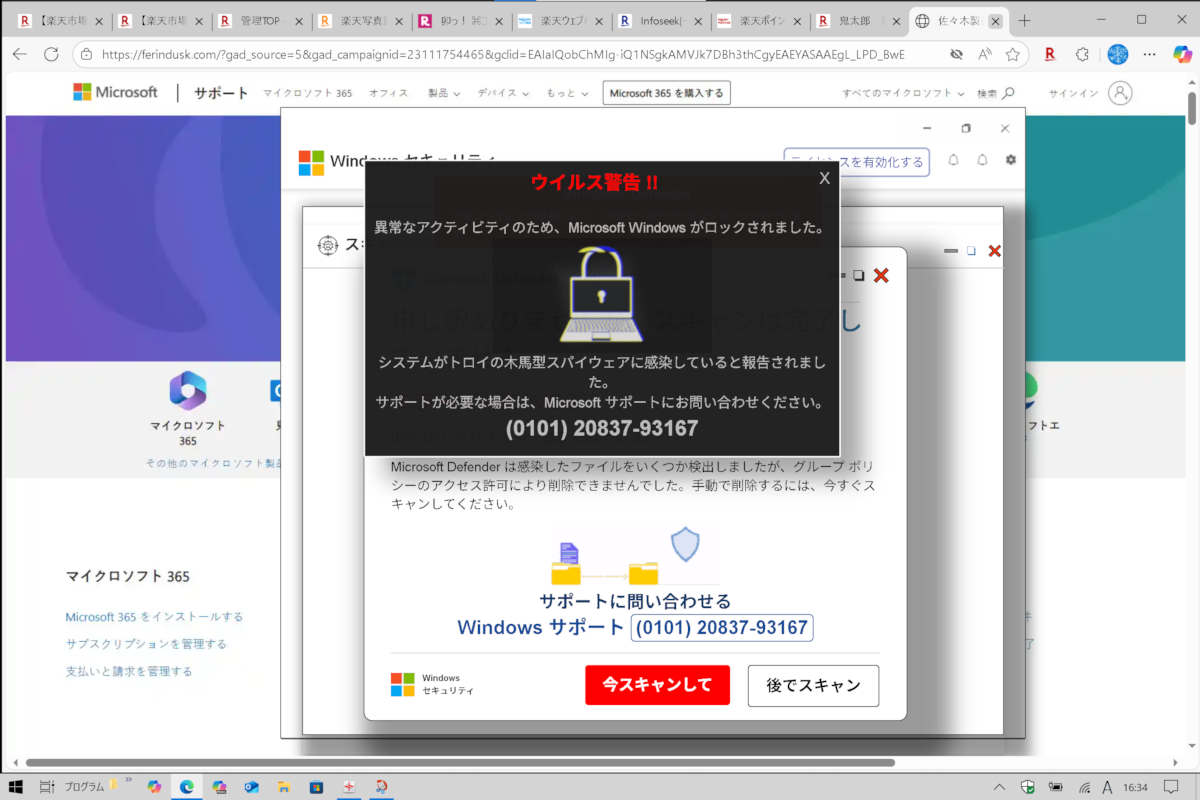Click the settings gear in the Windows セキュリティ window
The width and height of the screenshot is (1200, 800).
point(1011,160)
